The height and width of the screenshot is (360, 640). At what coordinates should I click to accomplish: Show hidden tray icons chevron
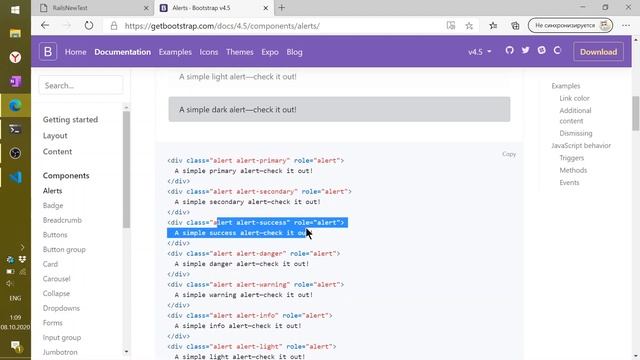pyautogui.click(x=22, y=247)
